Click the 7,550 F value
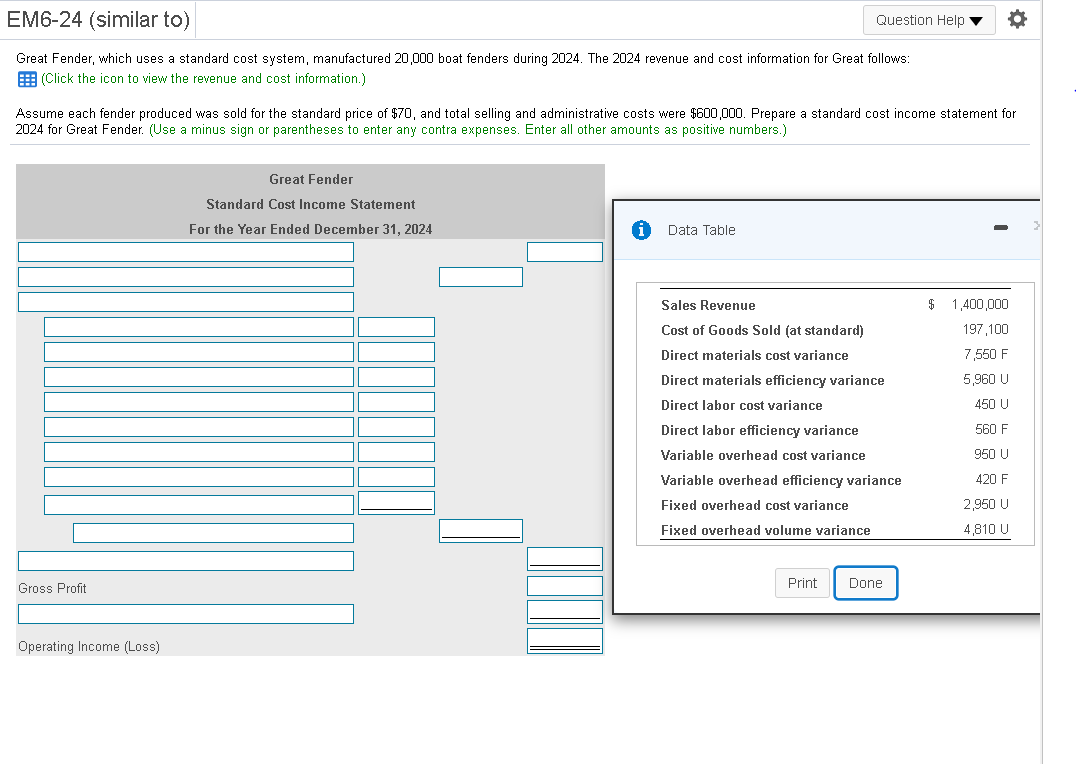This screenshot has height=764, width=1076. pyautogui.click(x=986, y=354)
